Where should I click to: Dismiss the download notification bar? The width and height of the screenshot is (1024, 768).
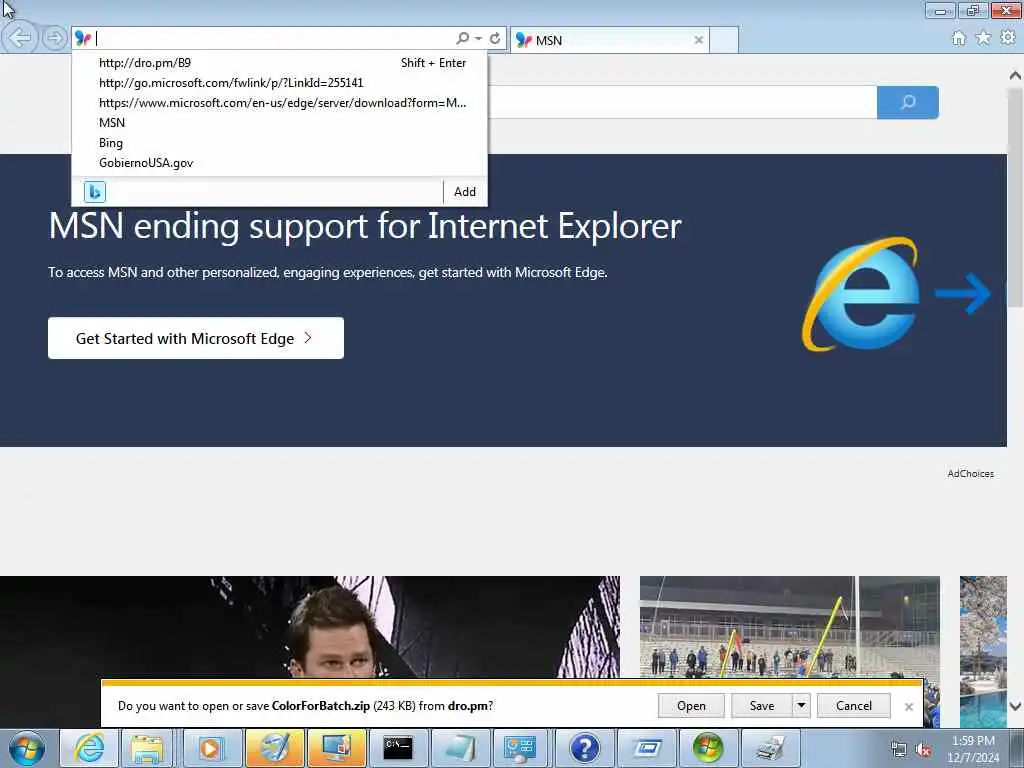click(x=908, y=707)
